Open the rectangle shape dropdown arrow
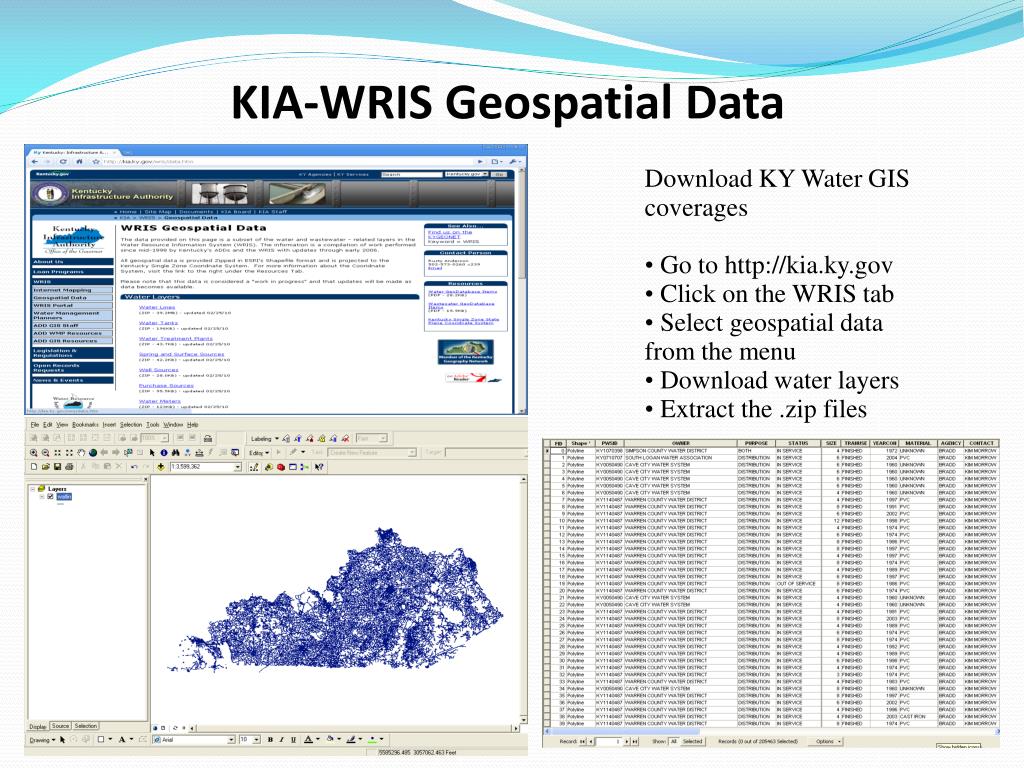Screen dimensions: 1024x768 (x=110, y=740)
